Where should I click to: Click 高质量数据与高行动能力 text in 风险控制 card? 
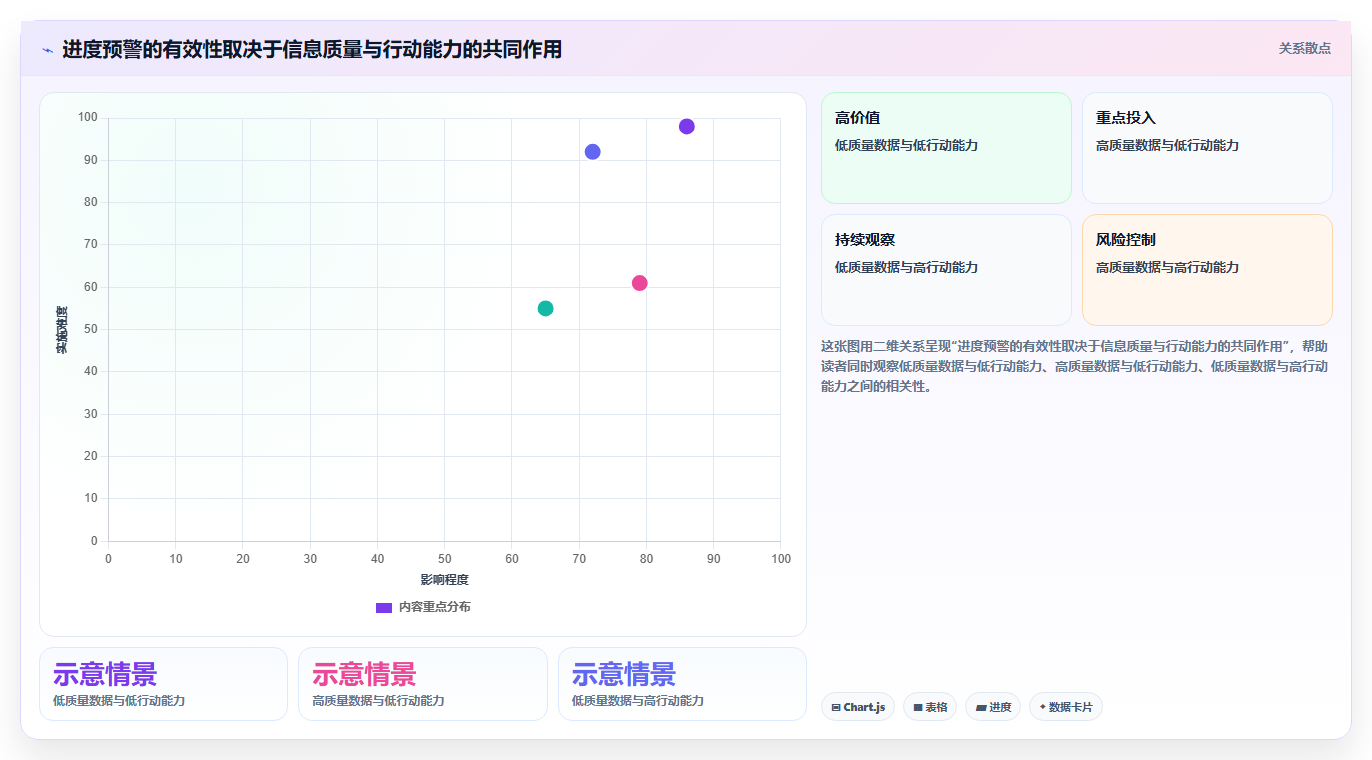(x=1167, y=267)
